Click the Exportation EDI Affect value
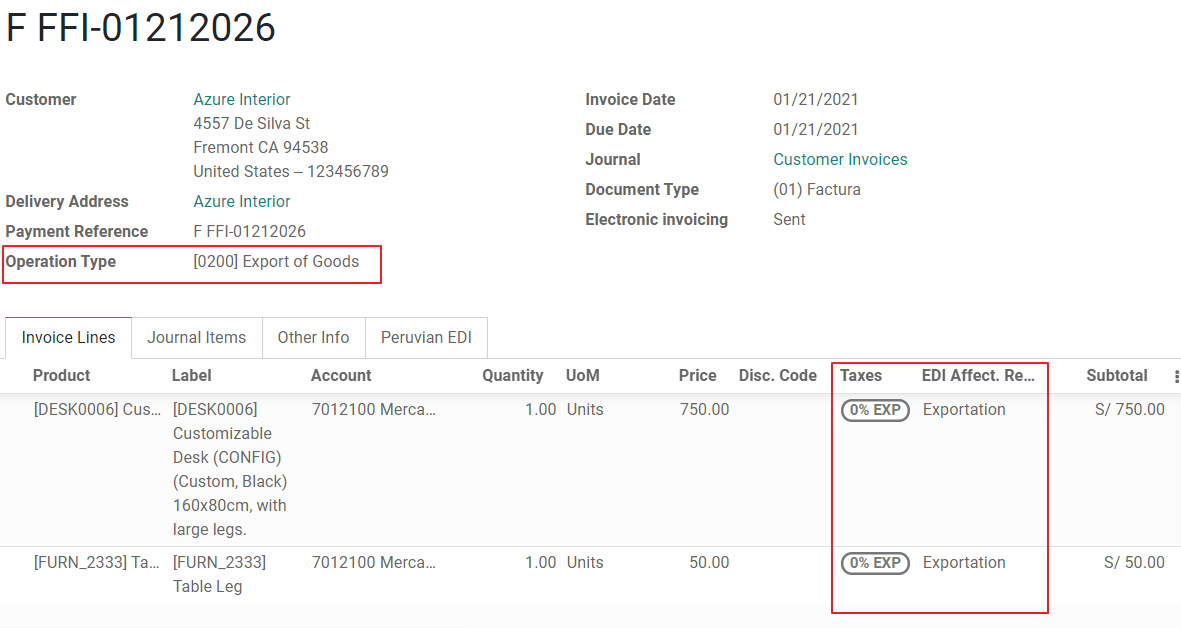This screenshot has height=628, width=1181. [x=963, y=409]
